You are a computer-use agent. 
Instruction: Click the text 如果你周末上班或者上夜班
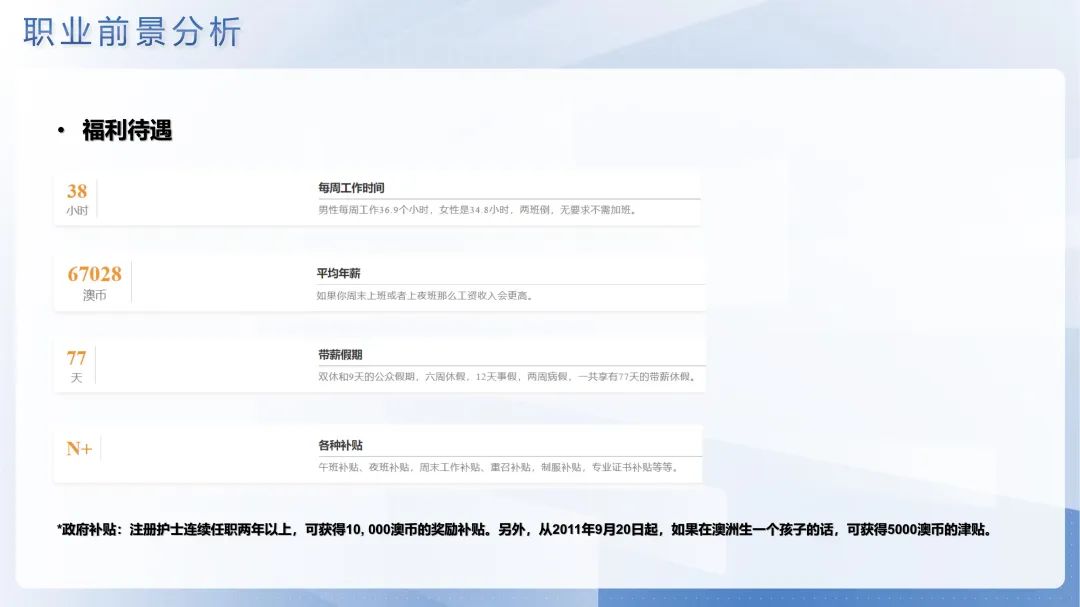pos(424,296)
